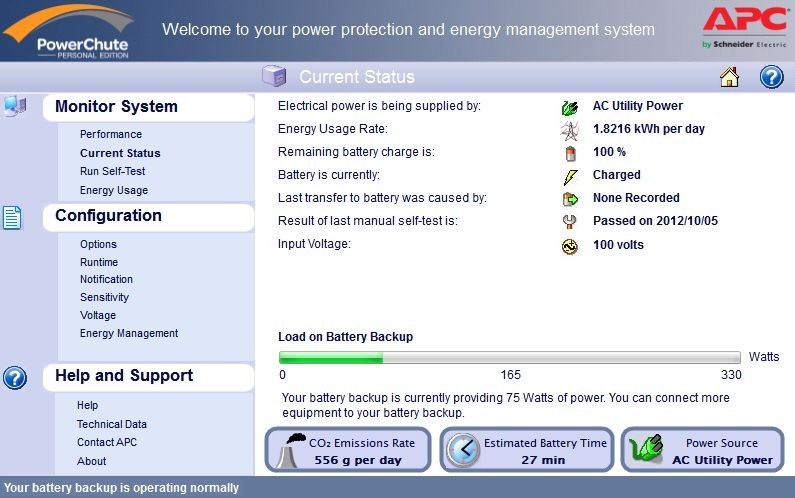Open Technical Data page
Image resolution: width=795 pixels, height=498 pixels.
pos(112,424)
